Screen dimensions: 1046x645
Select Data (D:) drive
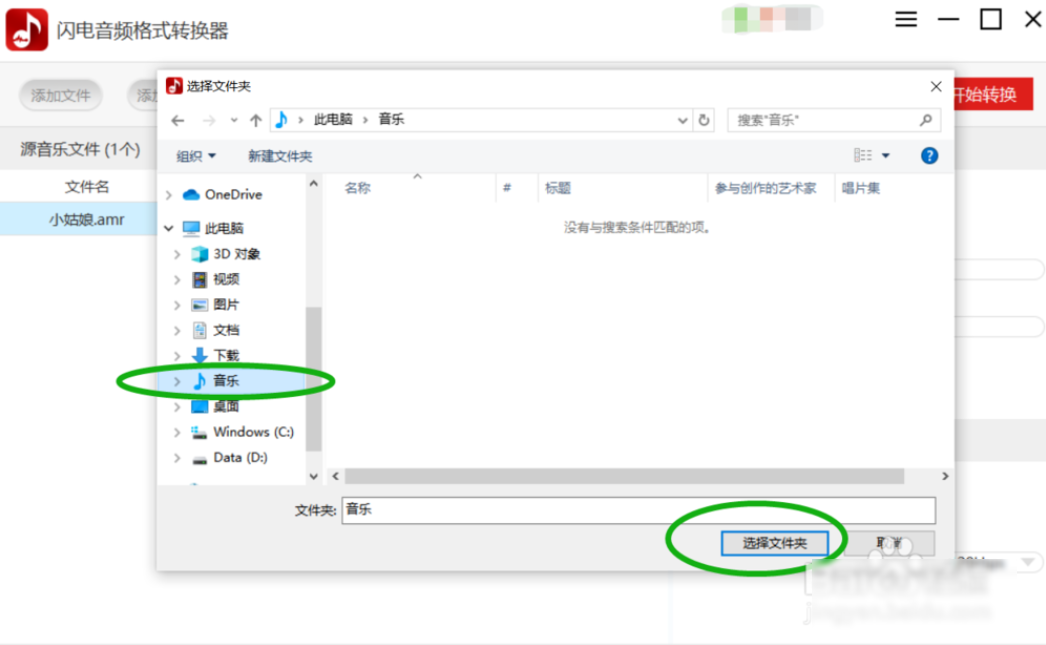coord(240,457)
